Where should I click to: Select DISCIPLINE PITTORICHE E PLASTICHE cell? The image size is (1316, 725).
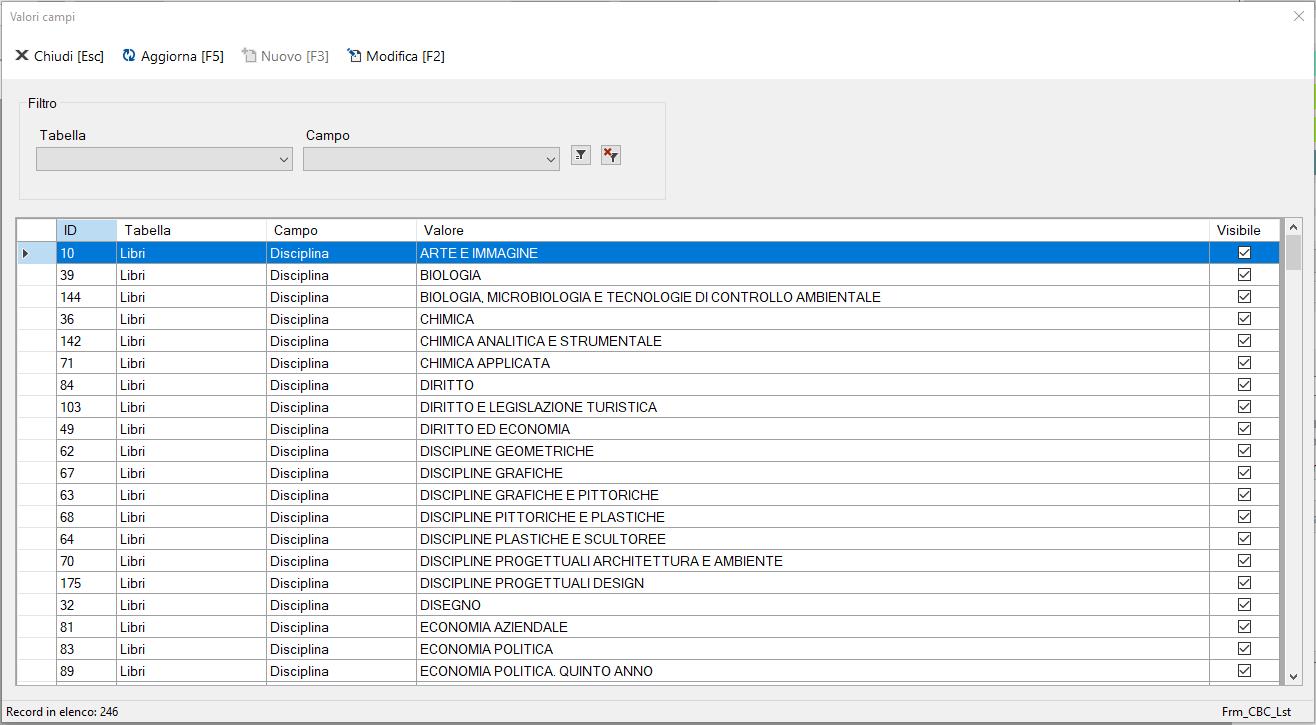813,517
